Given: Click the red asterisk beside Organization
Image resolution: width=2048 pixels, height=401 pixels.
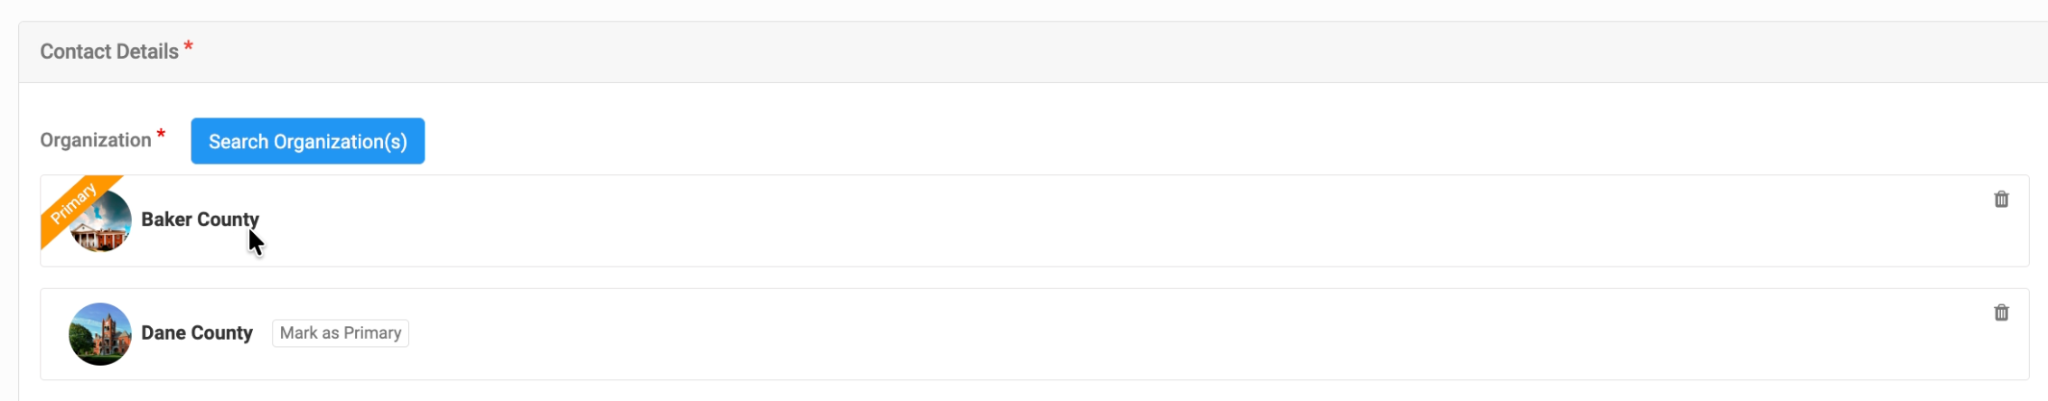Looking at the screenshot, I should 161,134.
